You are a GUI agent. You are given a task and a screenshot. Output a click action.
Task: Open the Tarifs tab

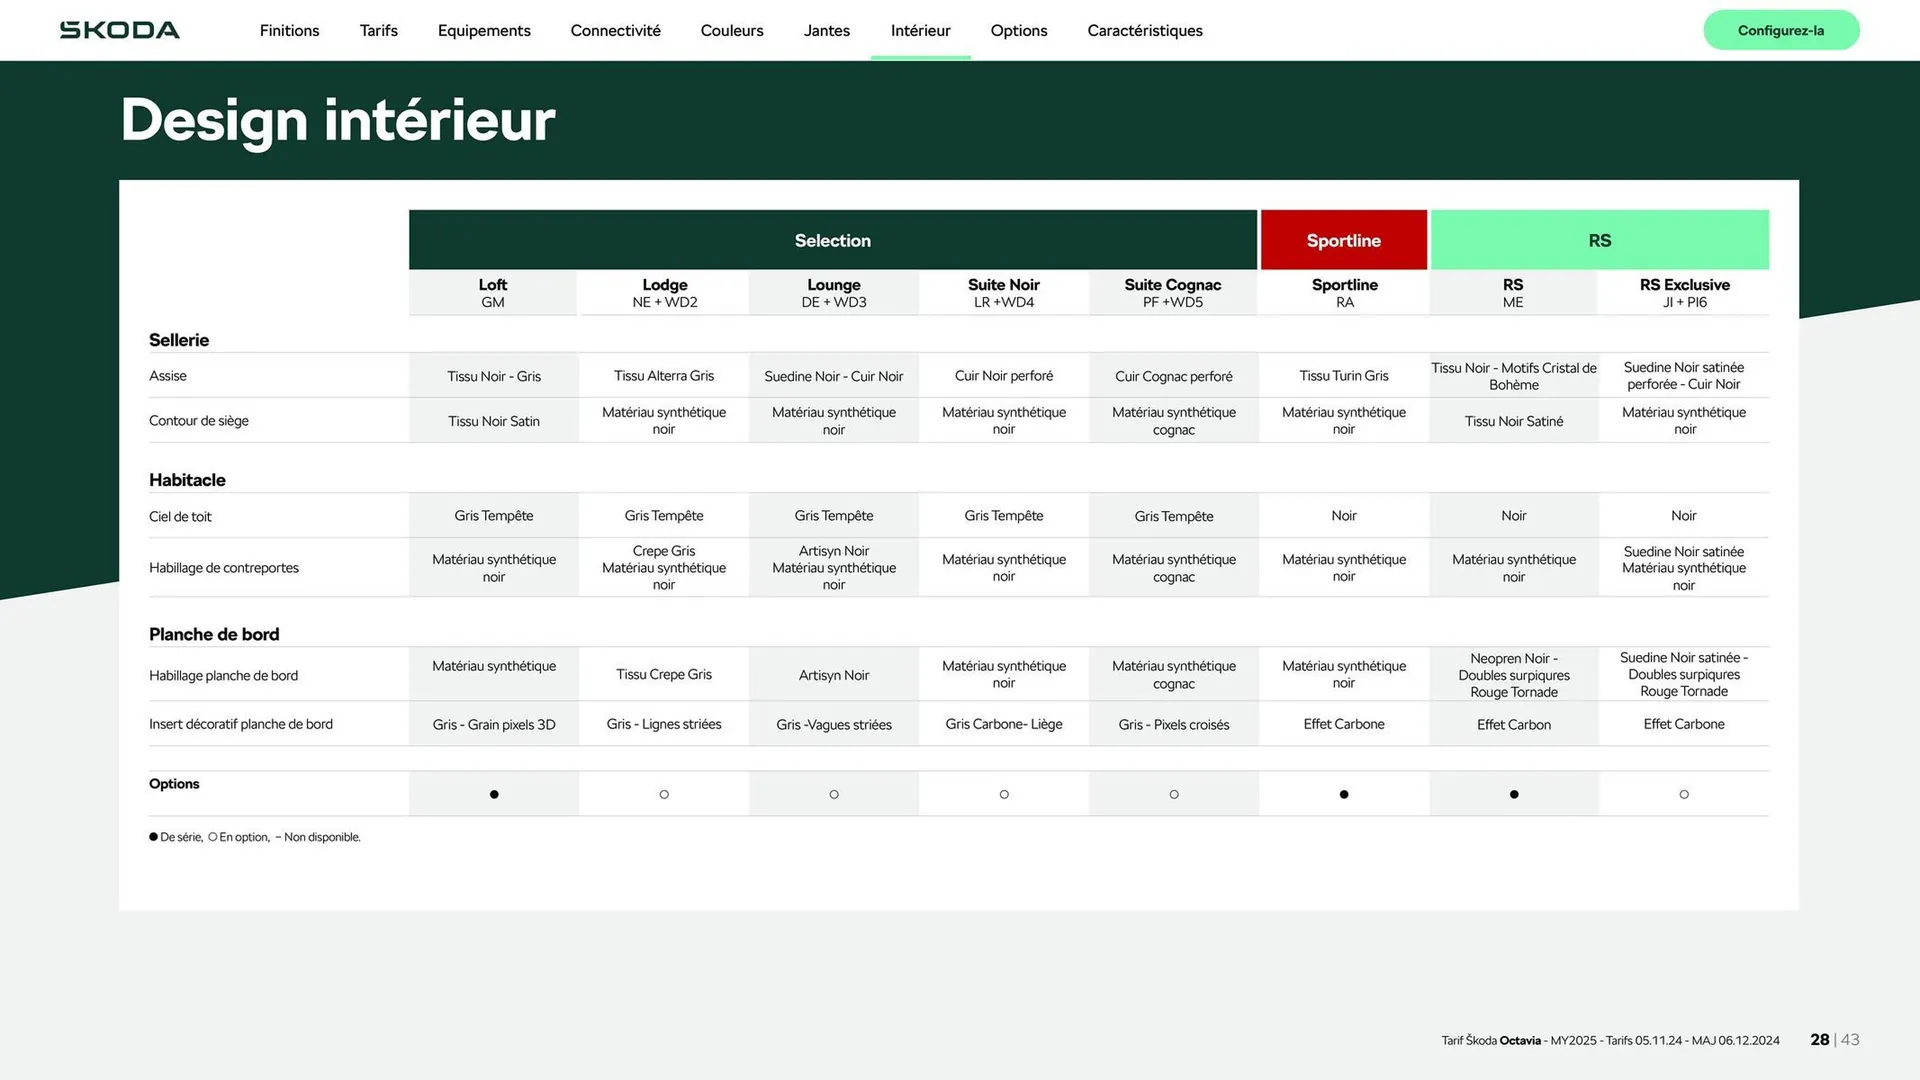[378, 30]
